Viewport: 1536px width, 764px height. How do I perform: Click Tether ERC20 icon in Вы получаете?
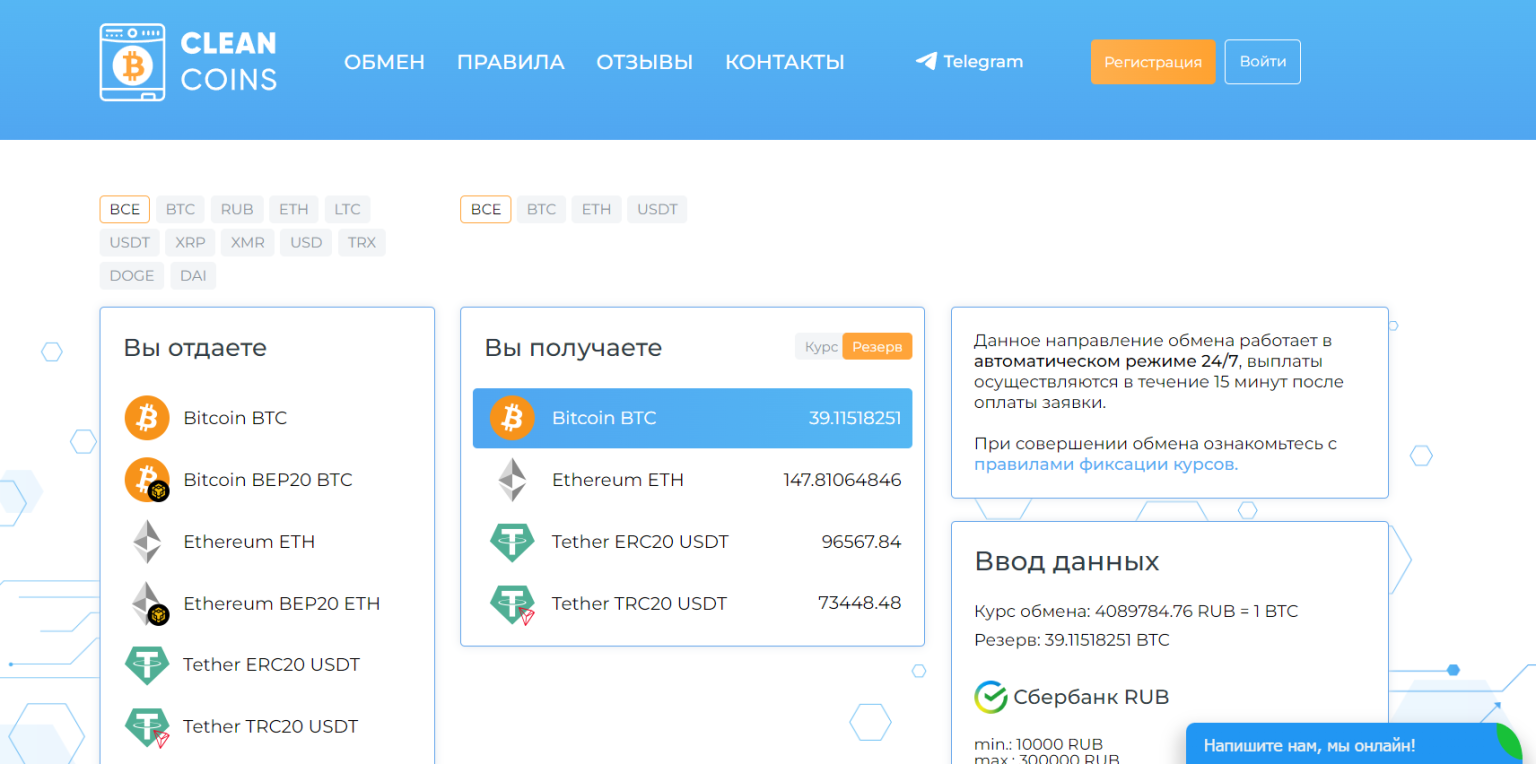512,542
